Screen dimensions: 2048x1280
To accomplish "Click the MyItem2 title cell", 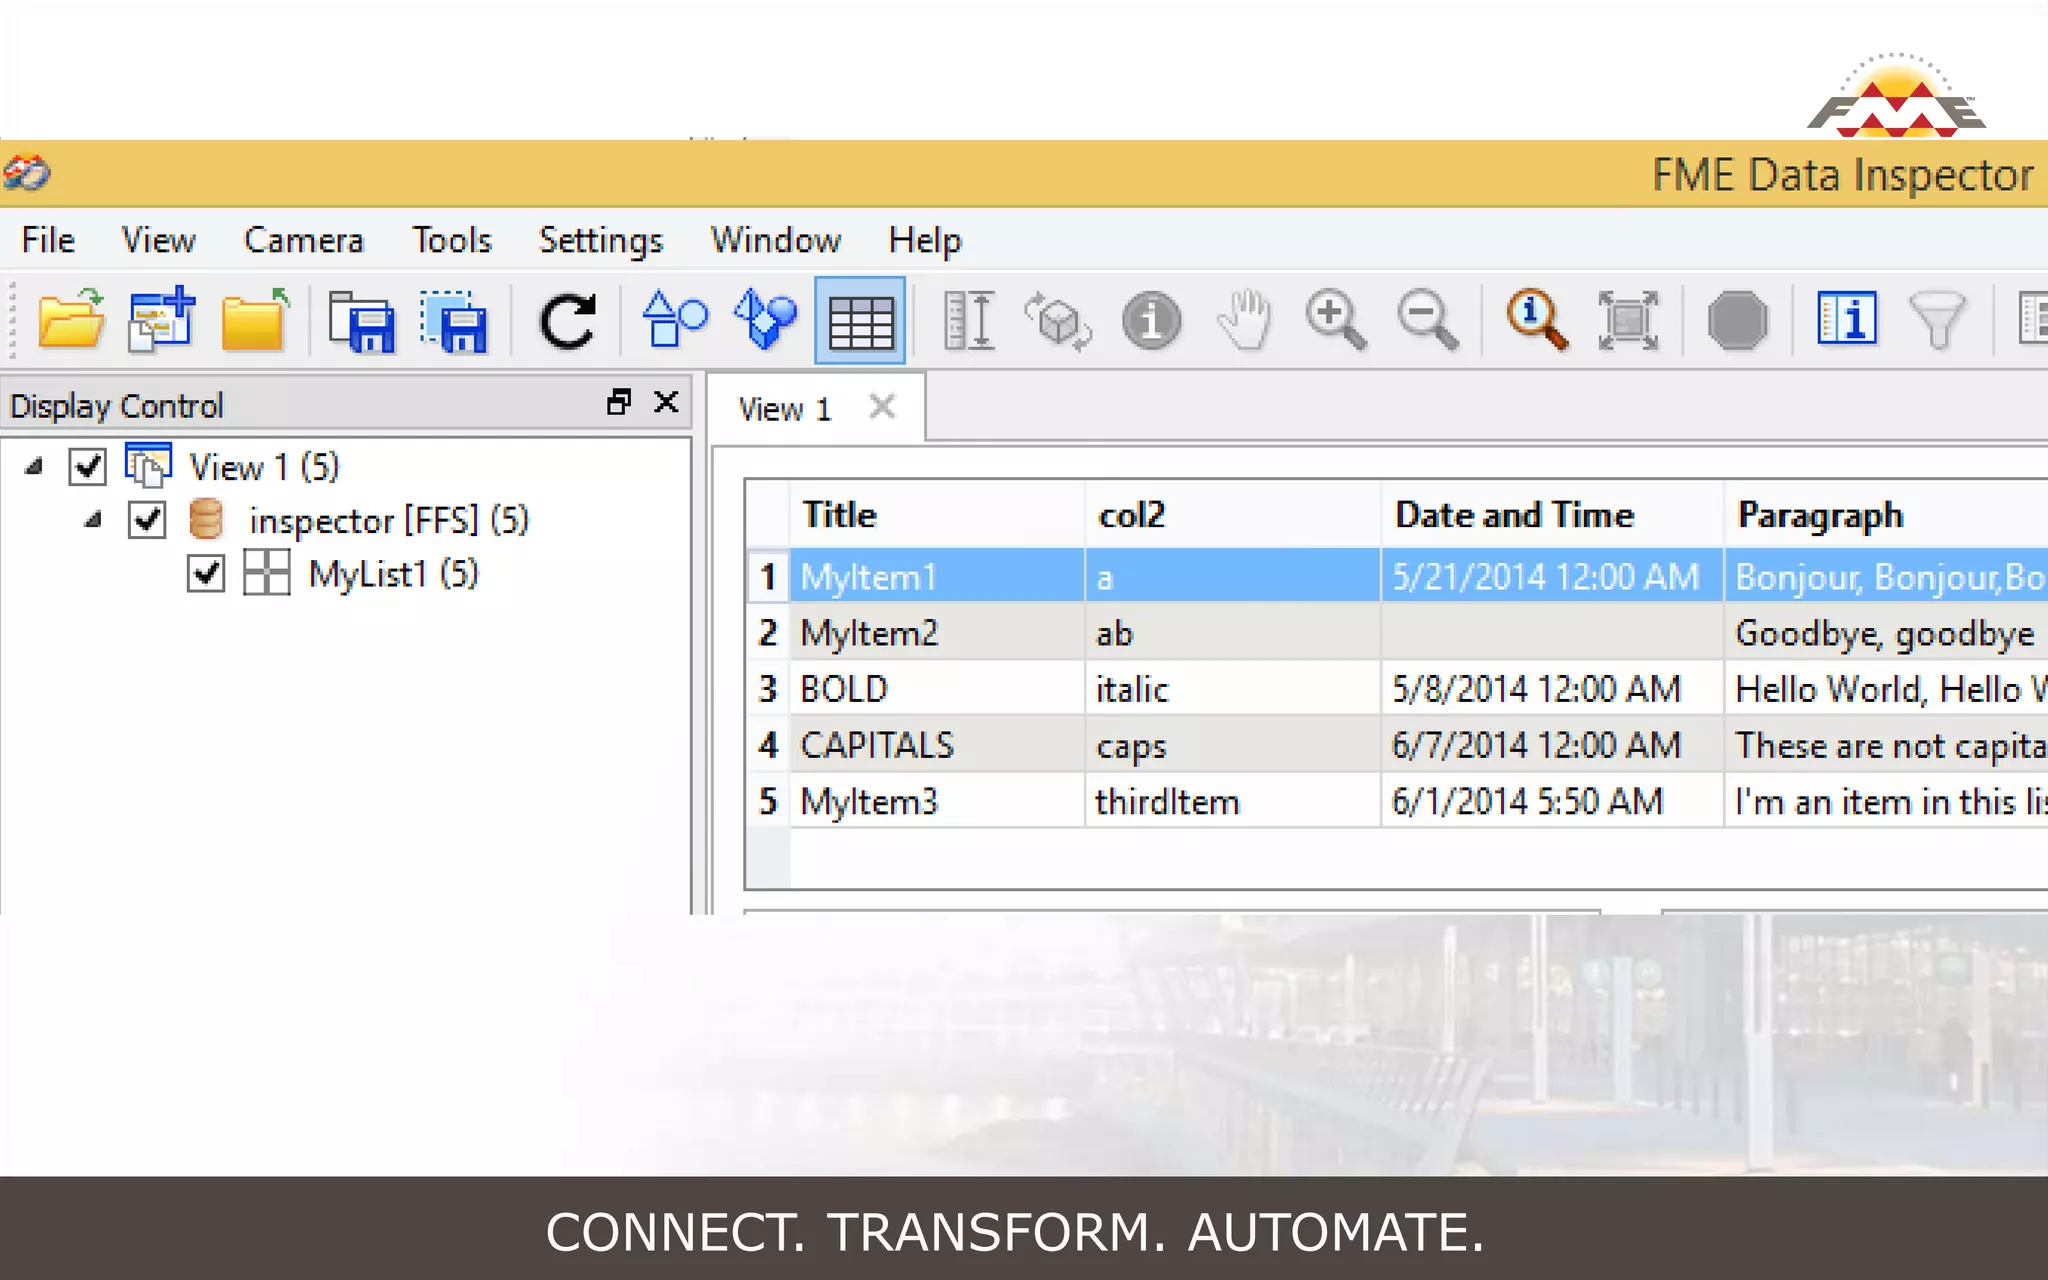I will click(937, 633).
